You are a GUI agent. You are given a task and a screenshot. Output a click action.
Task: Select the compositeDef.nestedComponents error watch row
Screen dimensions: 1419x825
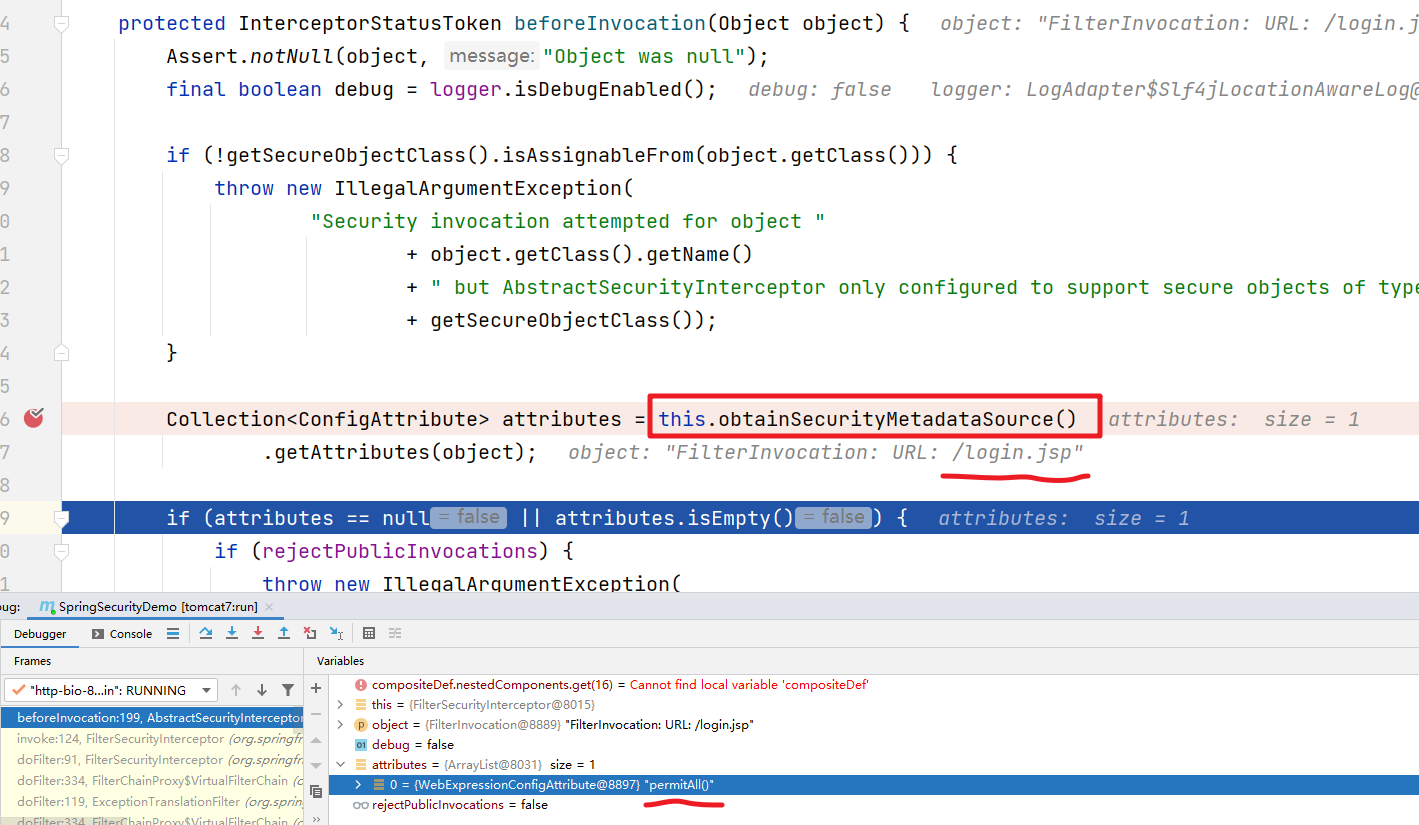(x=874, y=685)
